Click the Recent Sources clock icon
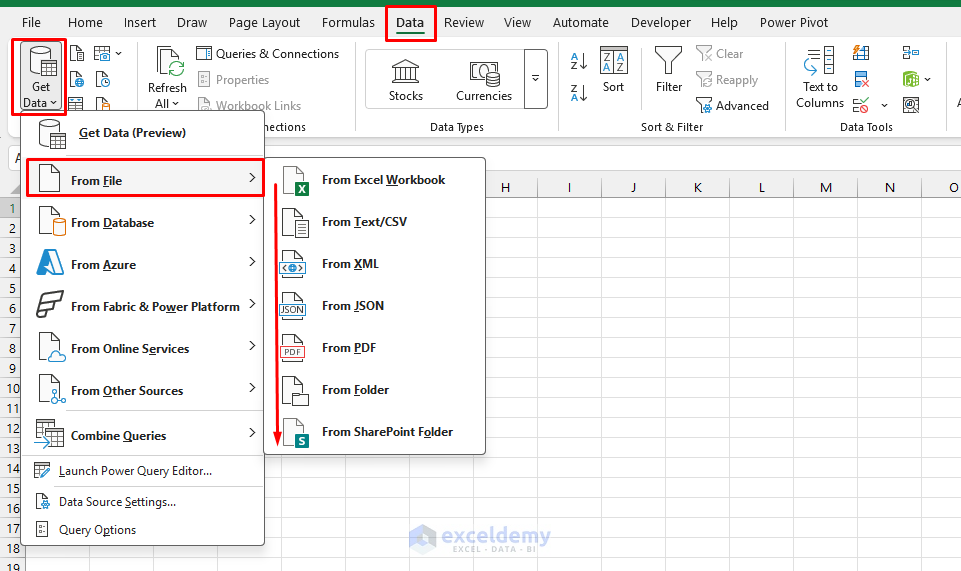 [102, 80]
